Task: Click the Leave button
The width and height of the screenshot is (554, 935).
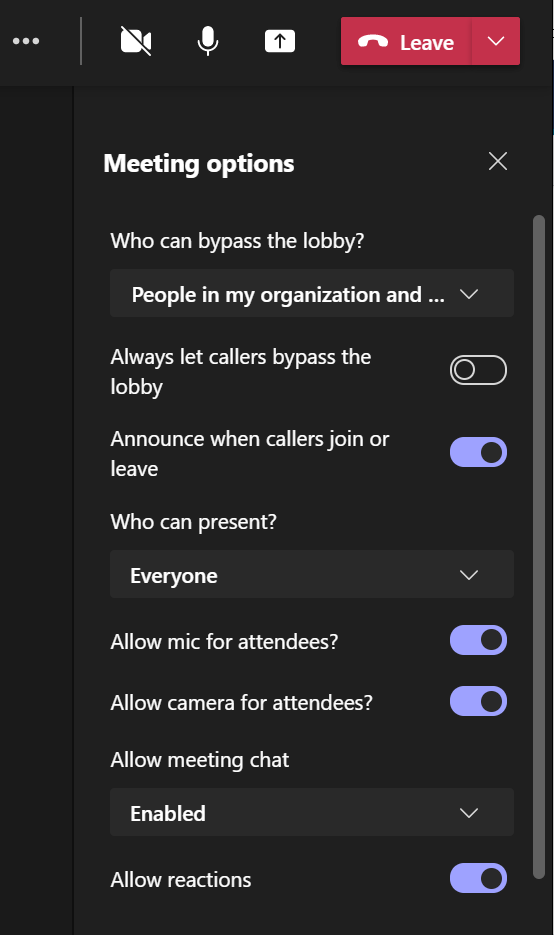Action: pos(406,41)
